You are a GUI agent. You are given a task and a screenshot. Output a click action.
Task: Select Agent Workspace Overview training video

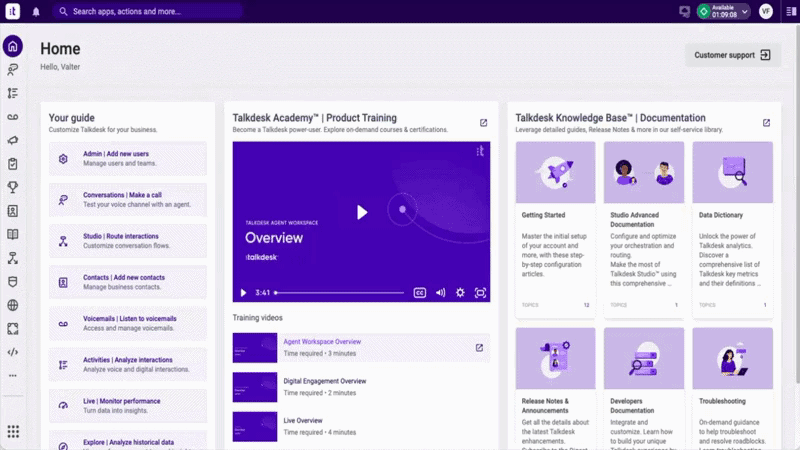[361, 348]
